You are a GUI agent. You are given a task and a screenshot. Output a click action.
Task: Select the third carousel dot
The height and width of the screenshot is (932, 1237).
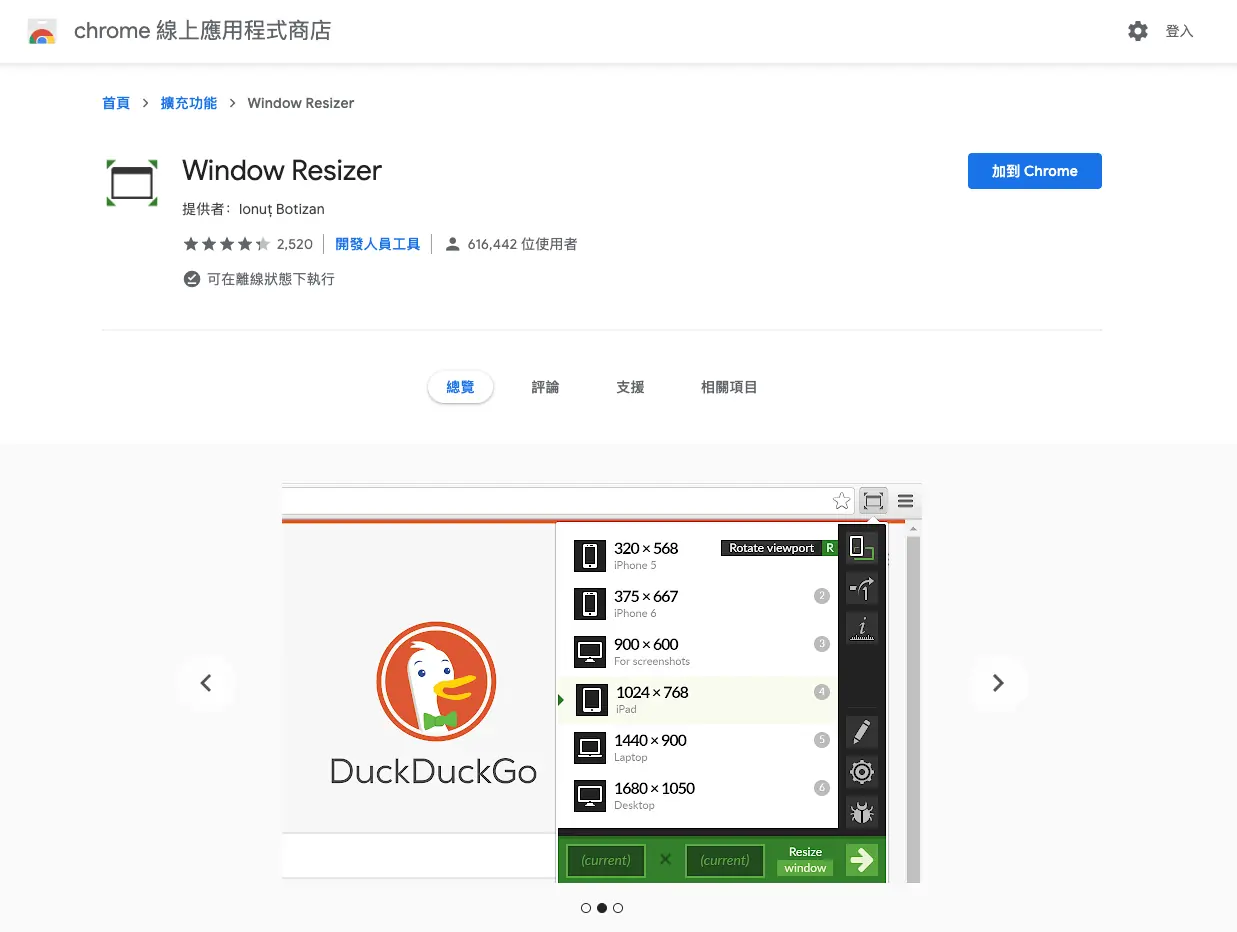click(x=618, y=908)
